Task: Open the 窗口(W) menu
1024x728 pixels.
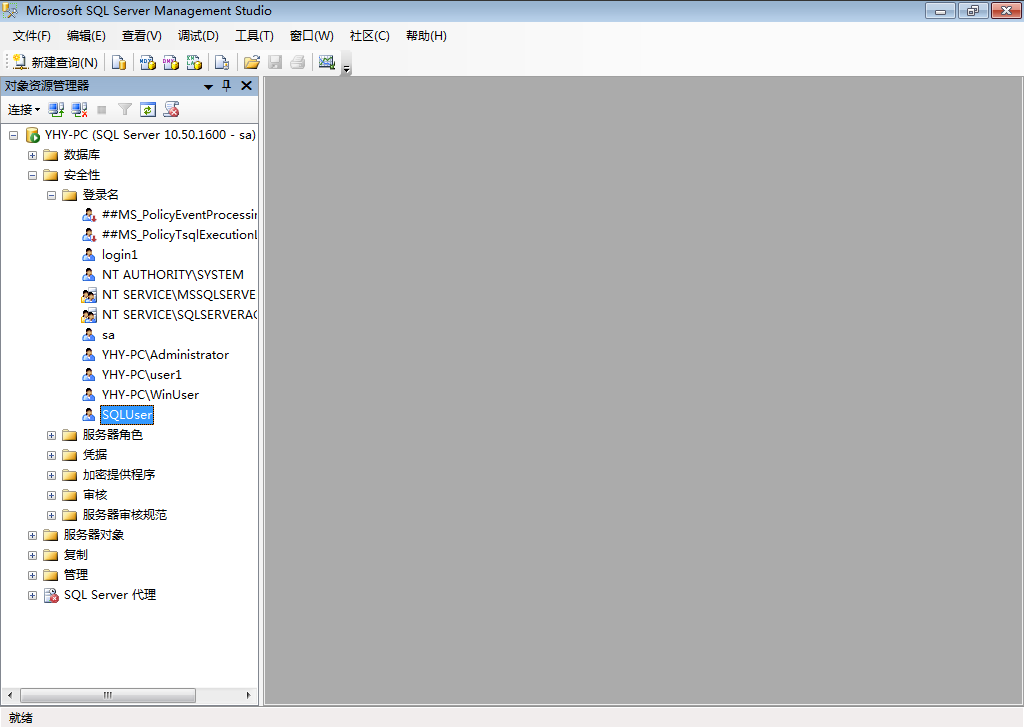Action: click(x=312, y=36)
